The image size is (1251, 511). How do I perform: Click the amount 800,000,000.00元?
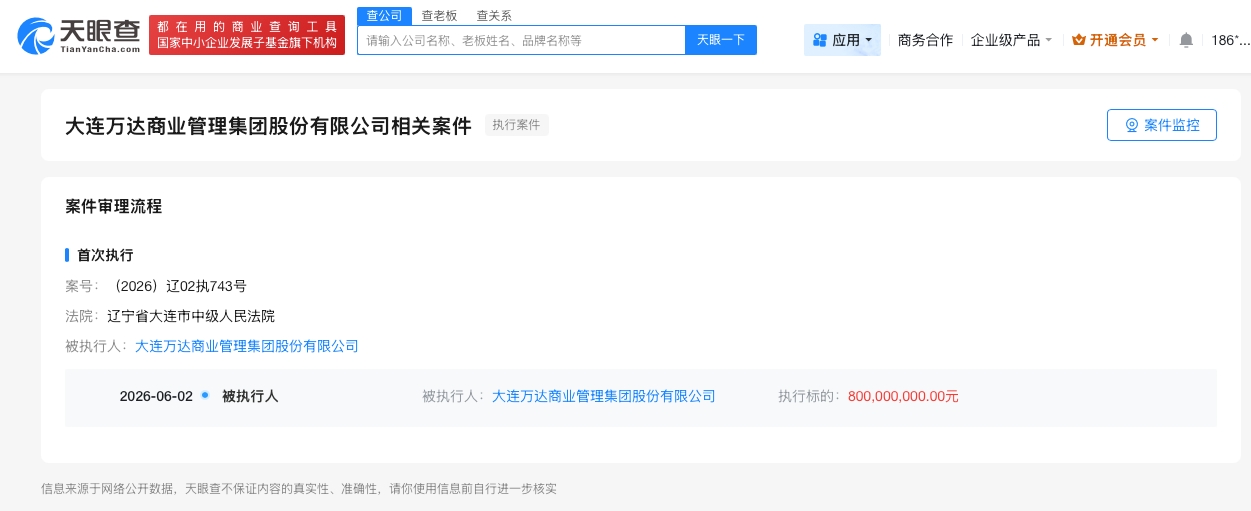tap(903, 396)
